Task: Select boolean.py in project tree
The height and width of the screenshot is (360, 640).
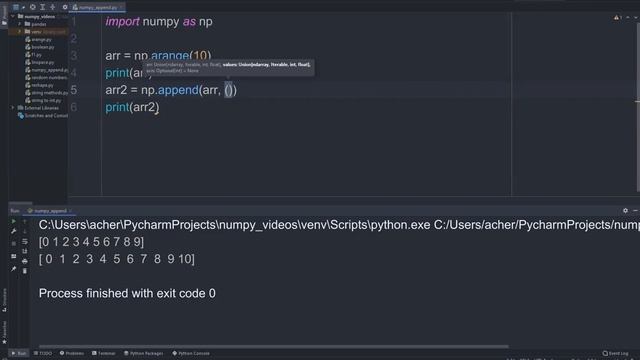Action: coord(40,47)
